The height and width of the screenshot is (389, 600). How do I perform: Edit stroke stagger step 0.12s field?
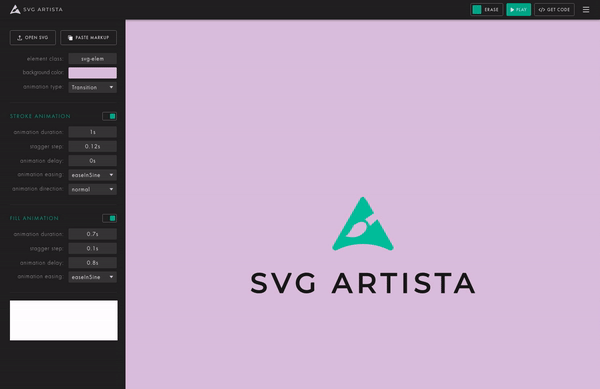tap(93, 146)
